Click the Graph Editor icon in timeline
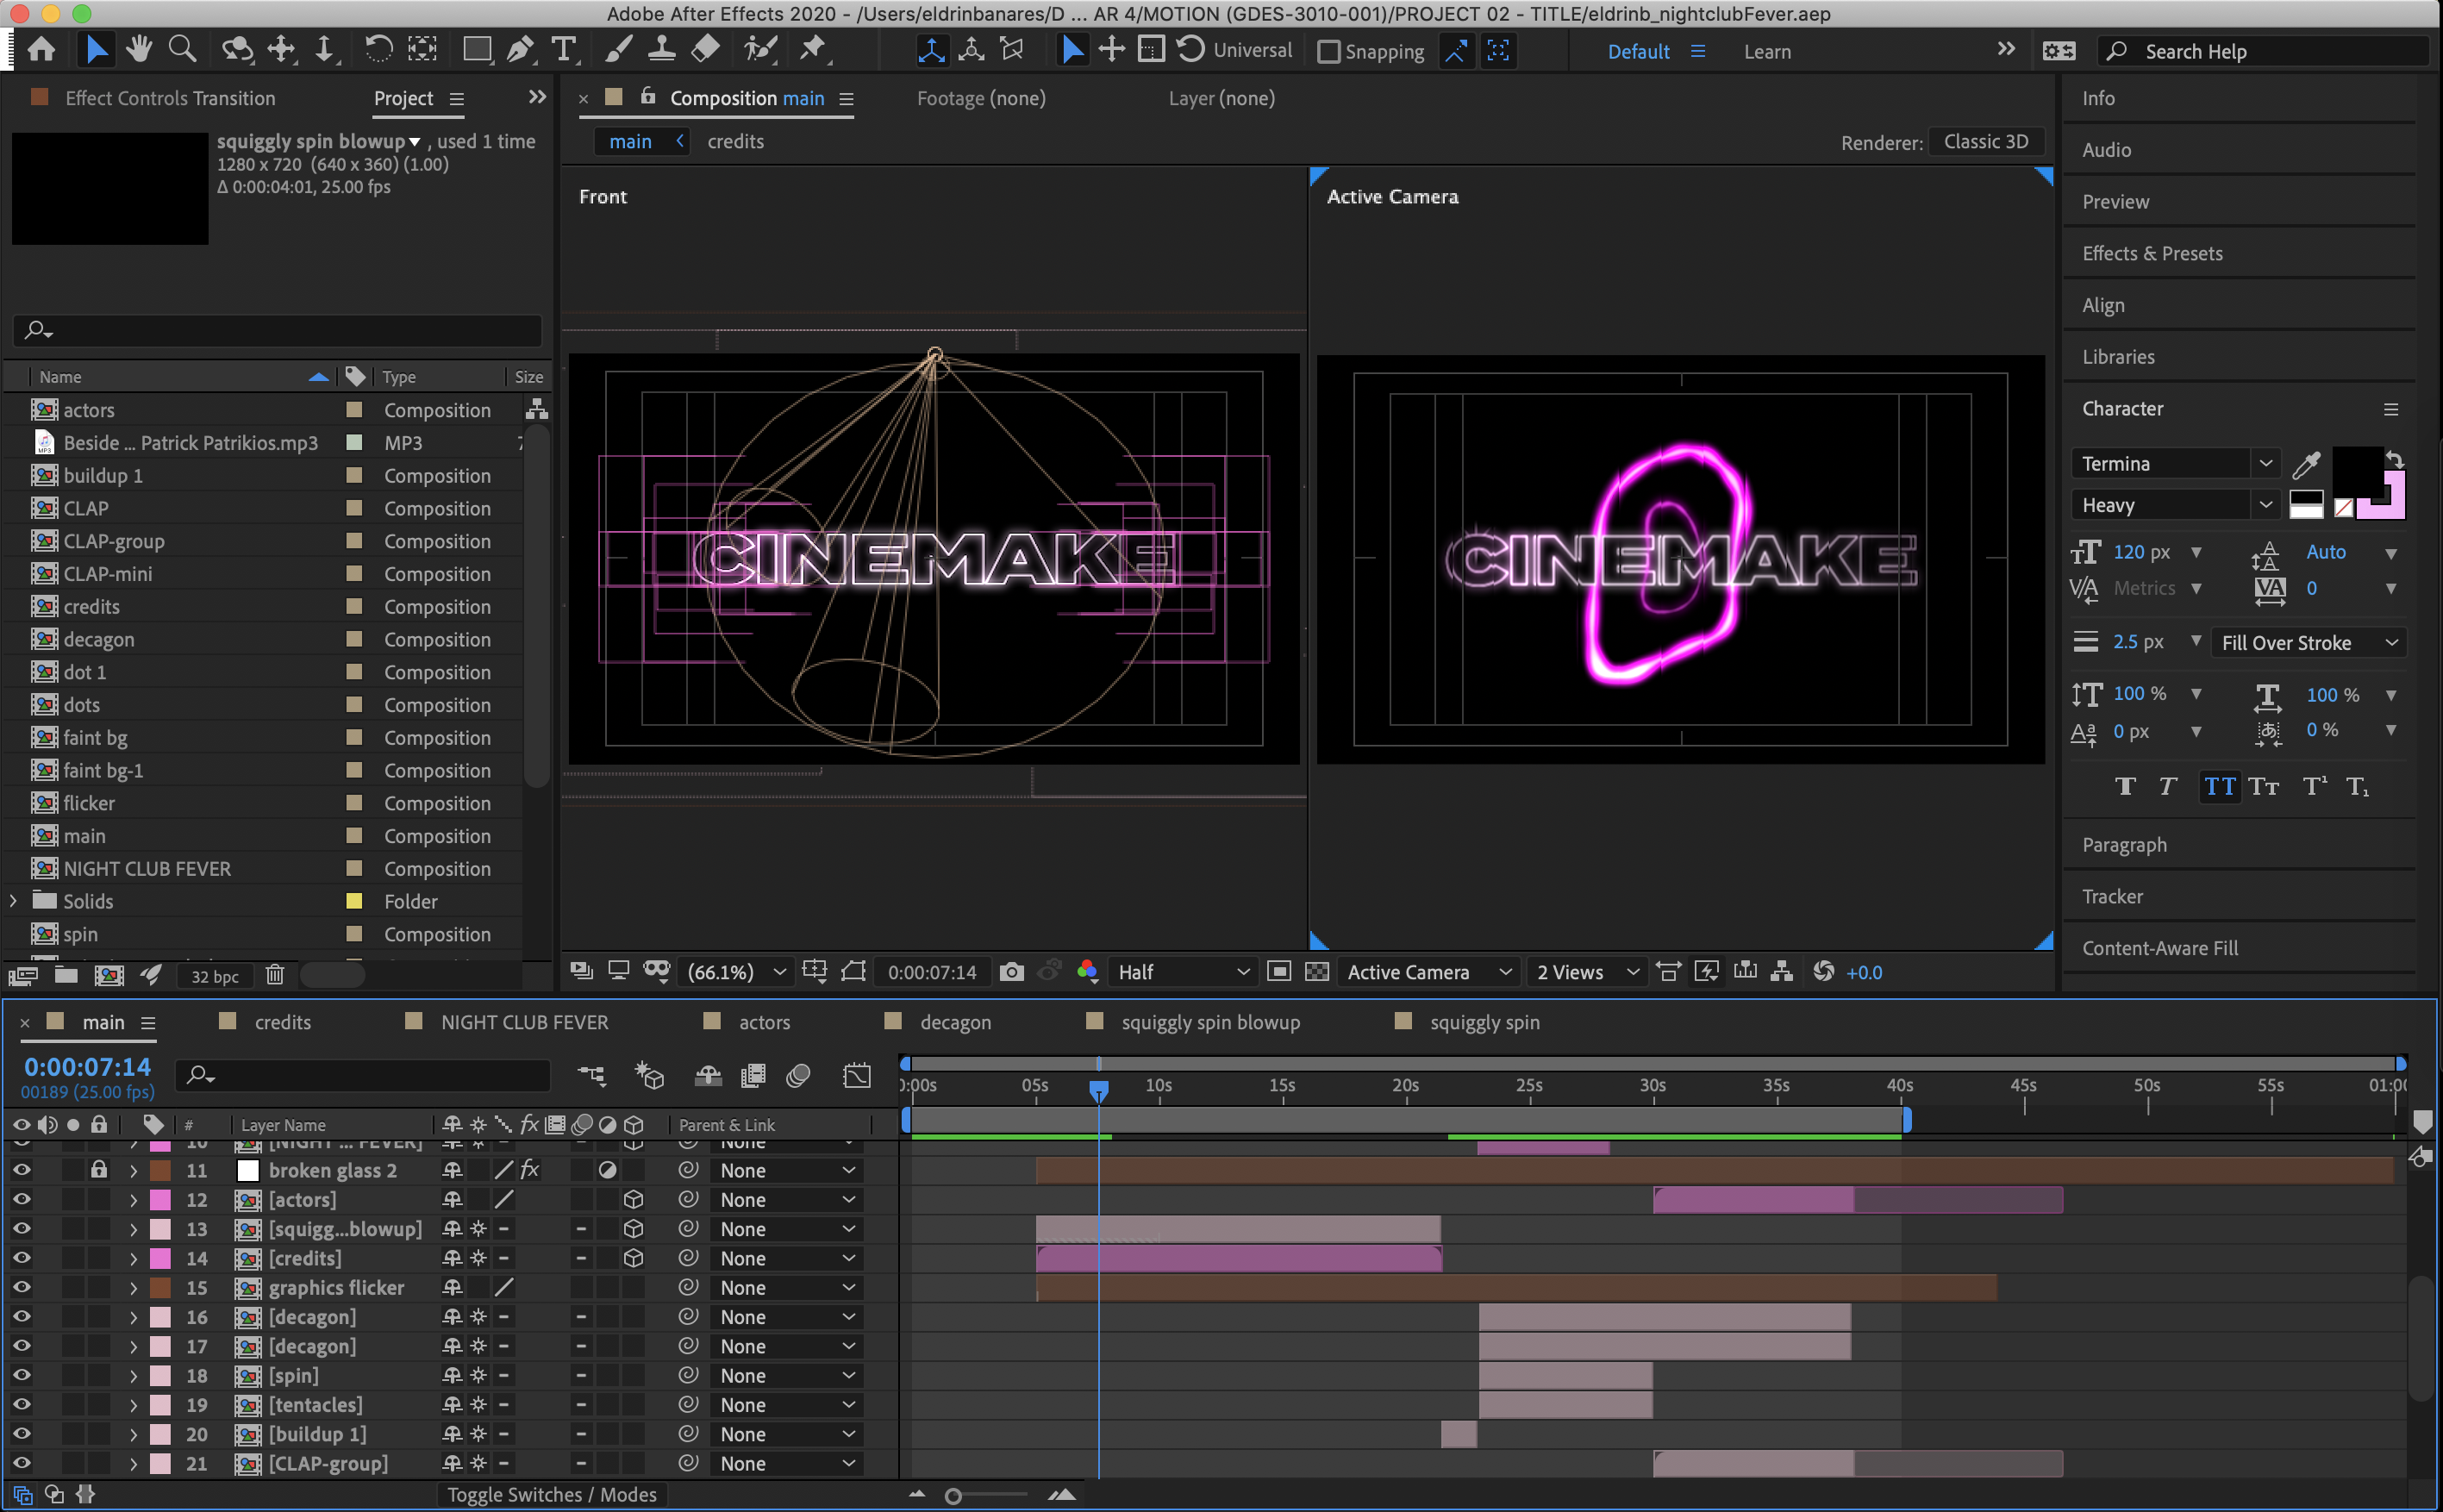 pyautogui.click(x=857, y=1076)
